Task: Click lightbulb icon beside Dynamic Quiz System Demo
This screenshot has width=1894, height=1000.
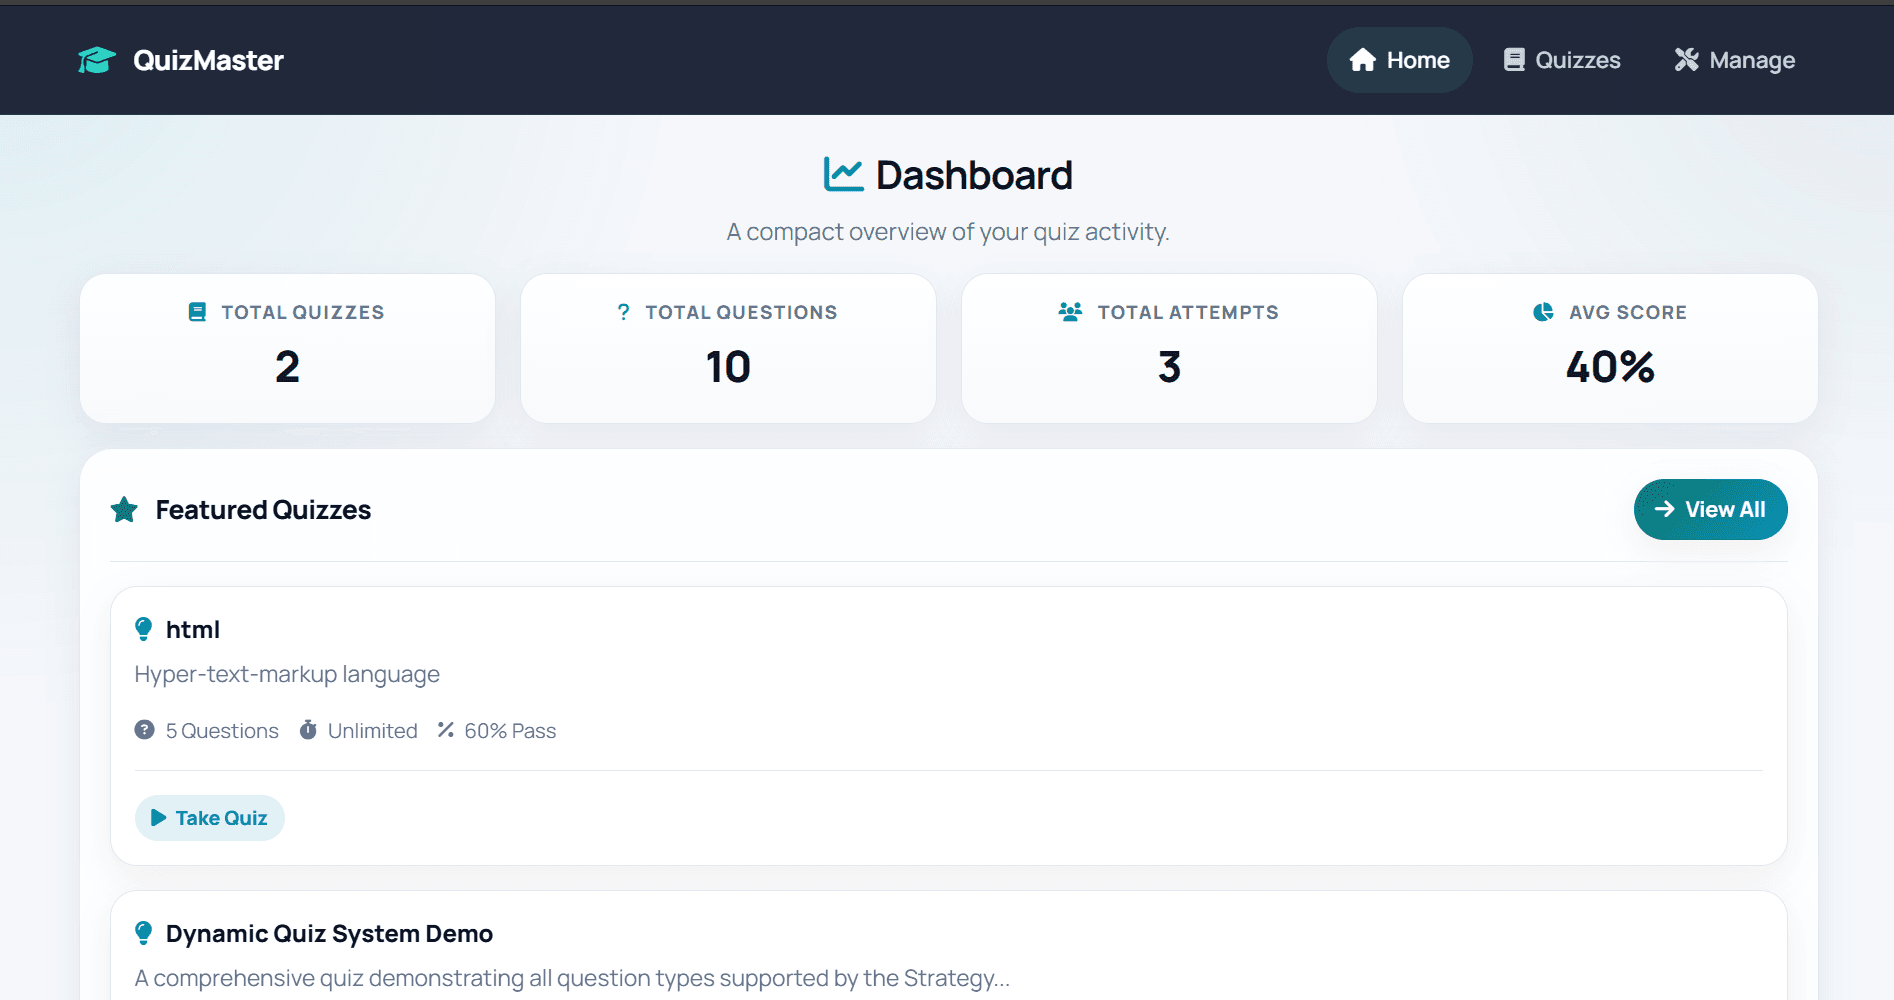Action: coord(143,933)
